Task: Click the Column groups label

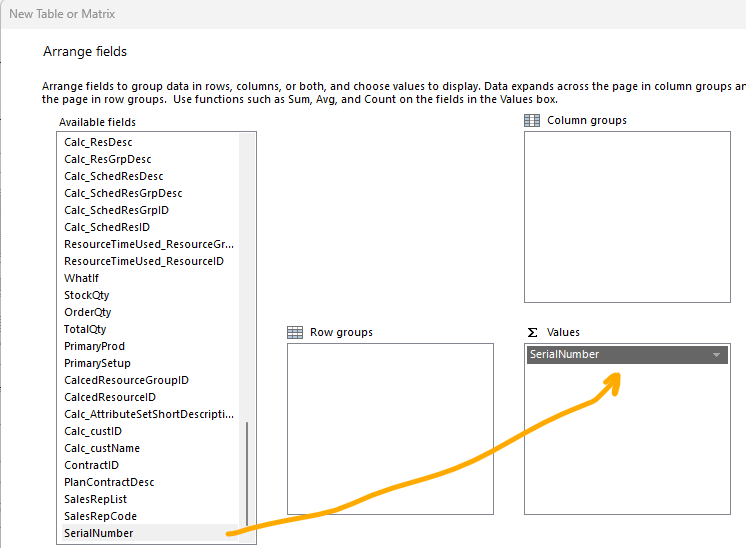Action: click(587, 120)
